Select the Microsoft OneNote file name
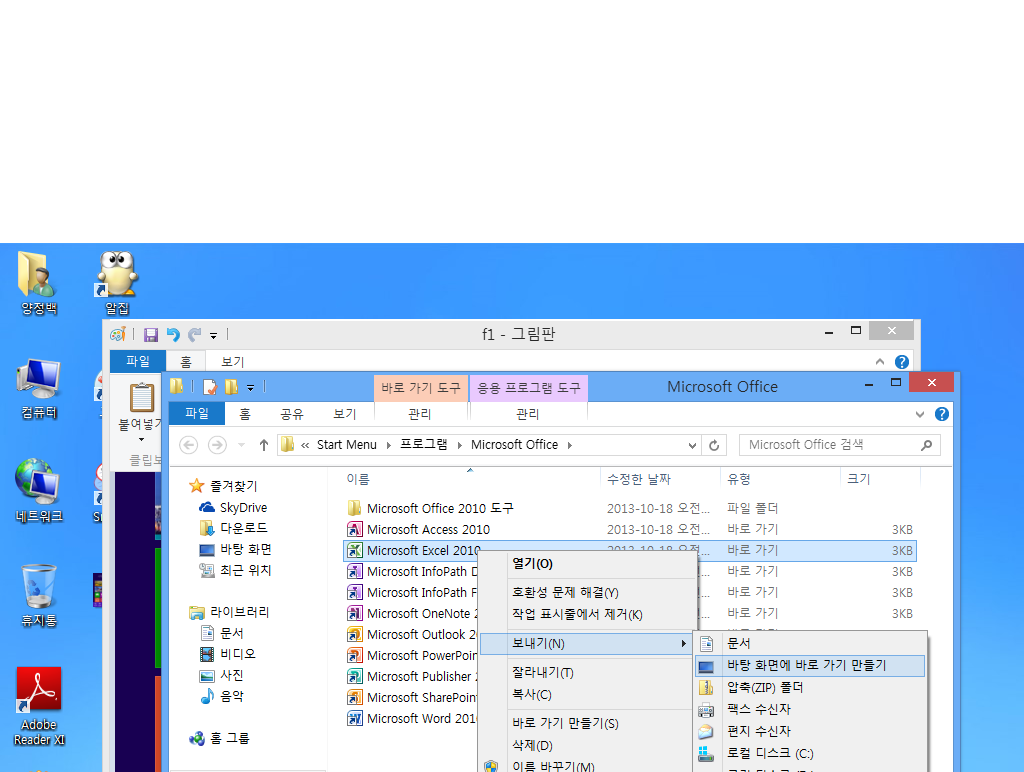This screenshot has width=1024, height=772. 422,613
